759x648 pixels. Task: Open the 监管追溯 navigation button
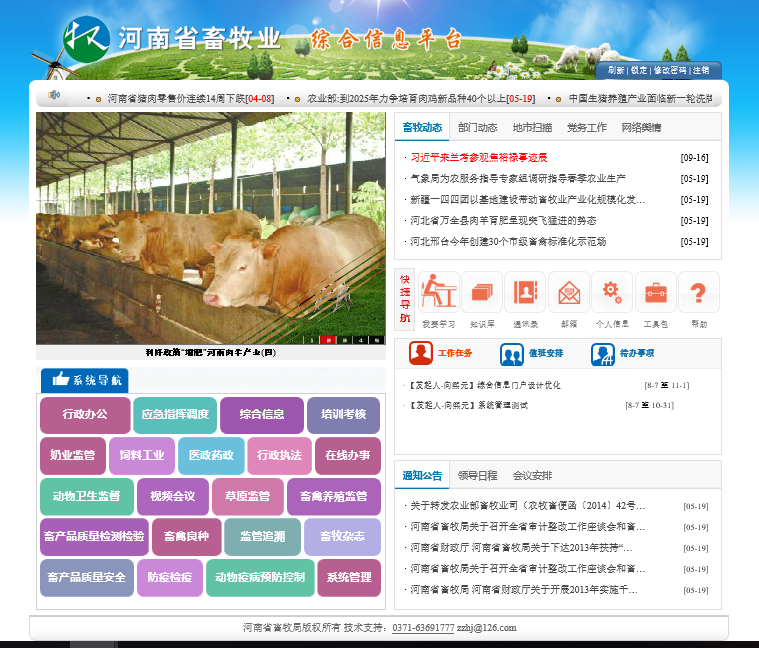pos(262,537)
